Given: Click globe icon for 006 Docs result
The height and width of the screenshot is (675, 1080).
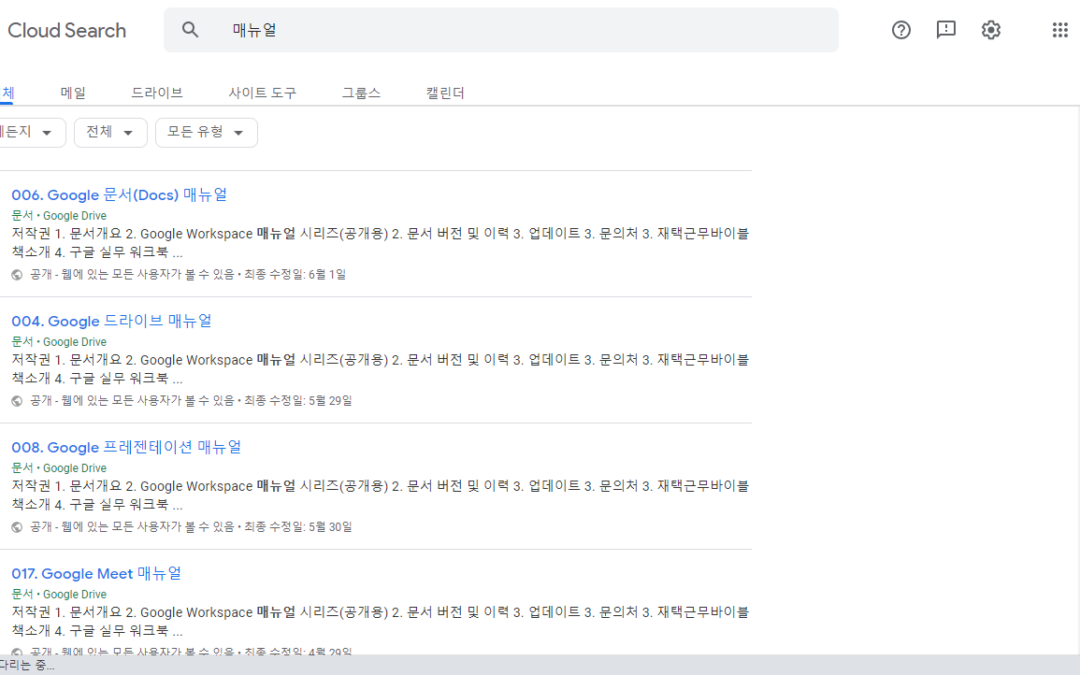Looking at the screenshot, I should pos(17,274).
